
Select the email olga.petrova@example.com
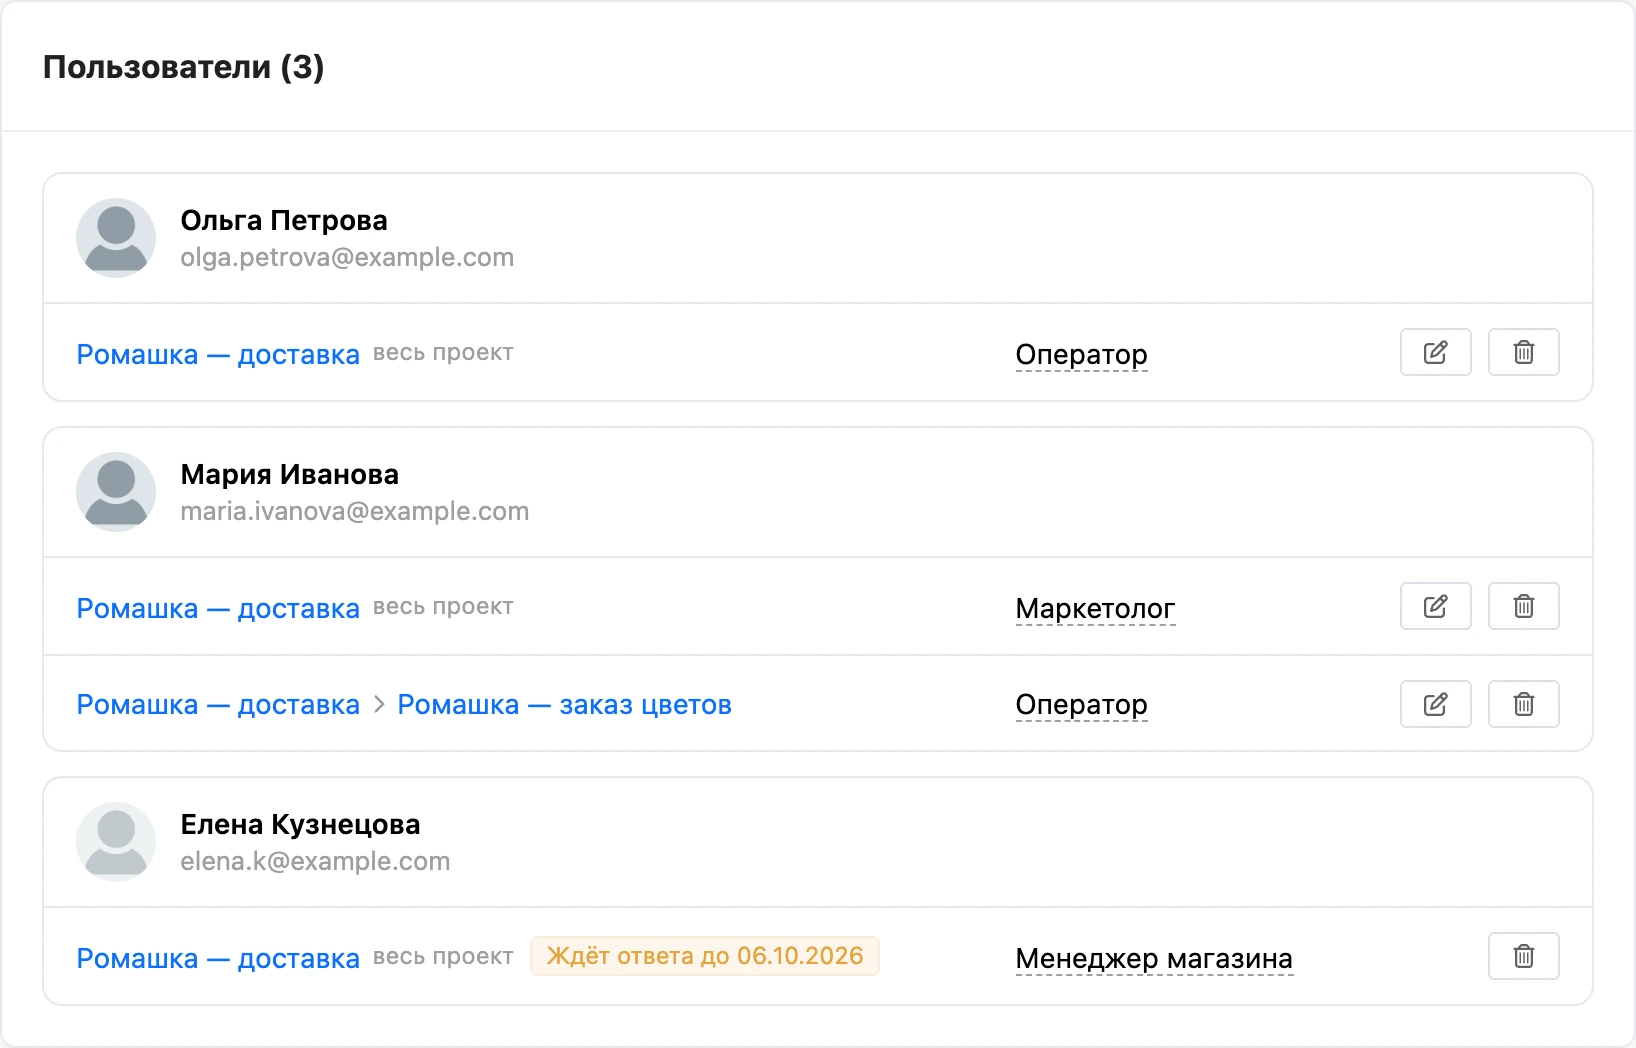pos(347,258)
